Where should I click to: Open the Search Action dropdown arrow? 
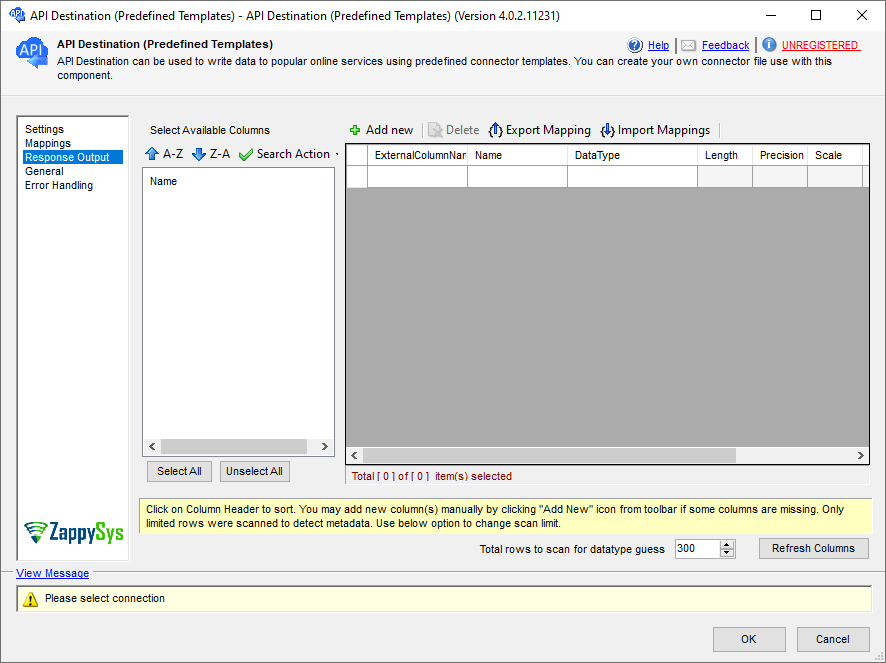(337, 154)
